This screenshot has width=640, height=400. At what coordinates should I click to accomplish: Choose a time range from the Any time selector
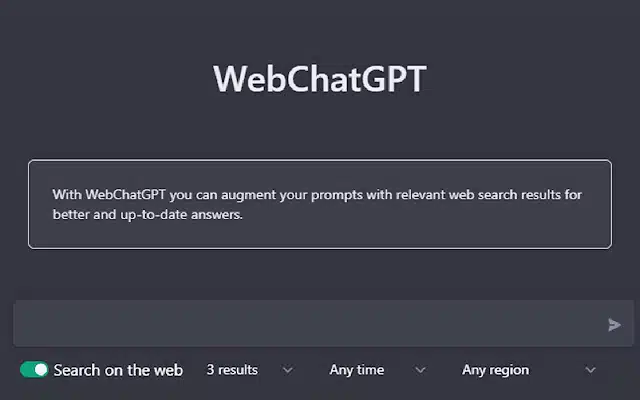pos(378,370)
